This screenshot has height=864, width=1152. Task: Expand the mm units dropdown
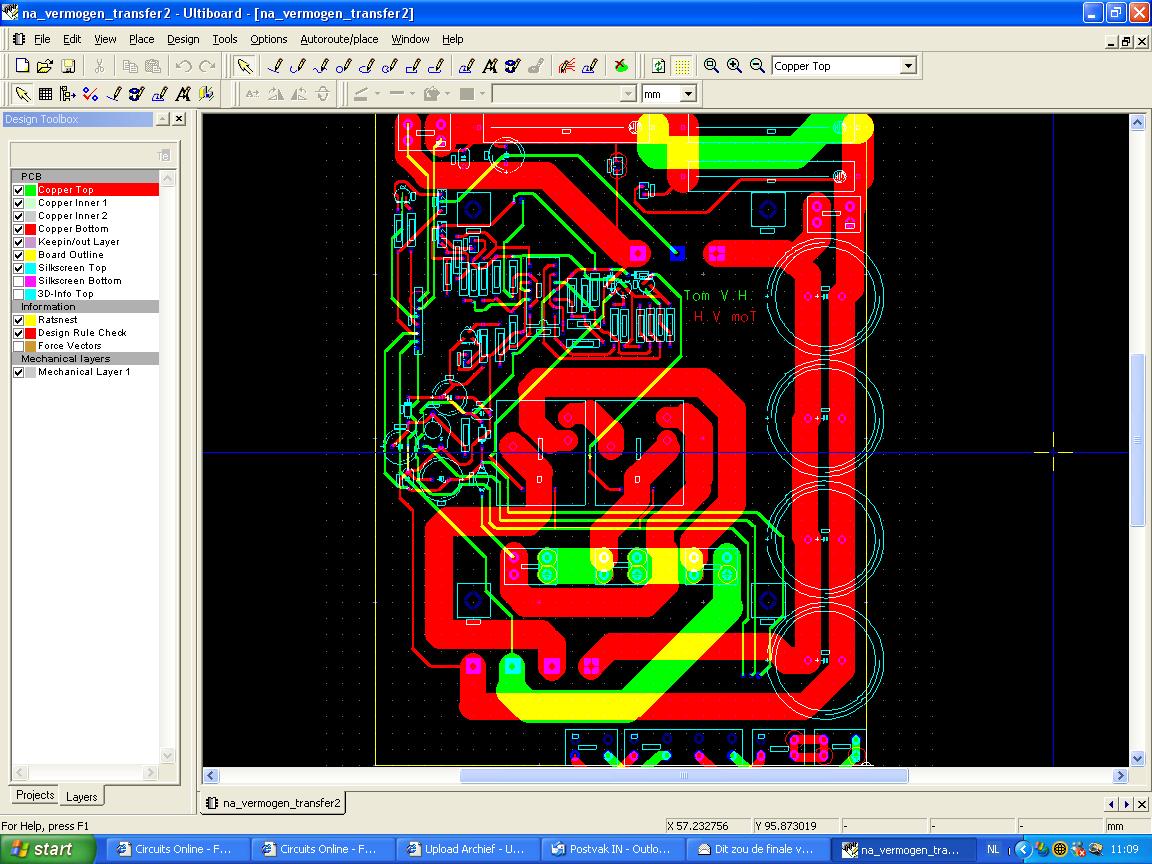tap(688, 94)
